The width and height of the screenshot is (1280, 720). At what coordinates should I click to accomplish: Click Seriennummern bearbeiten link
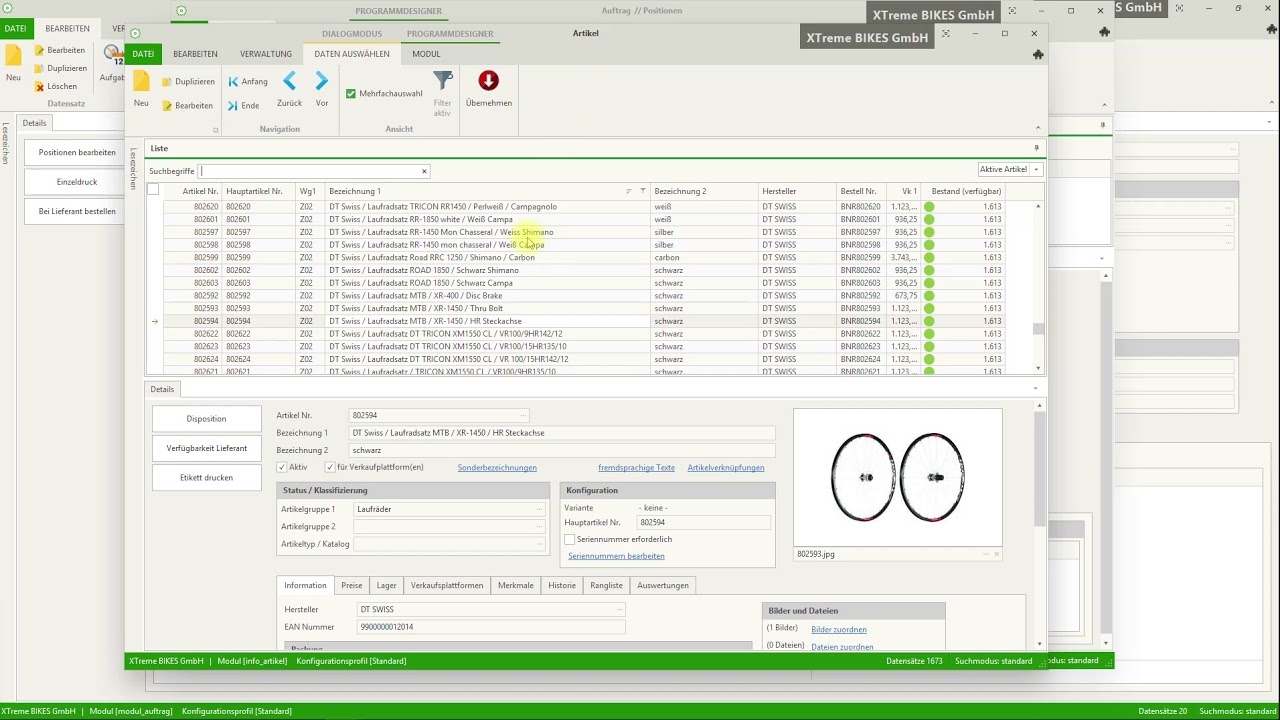(x=616, y=556)
